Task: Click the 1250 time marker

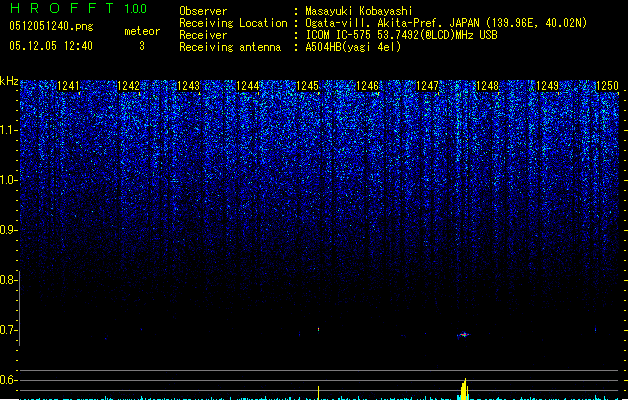Action: (x=607, y=85)
